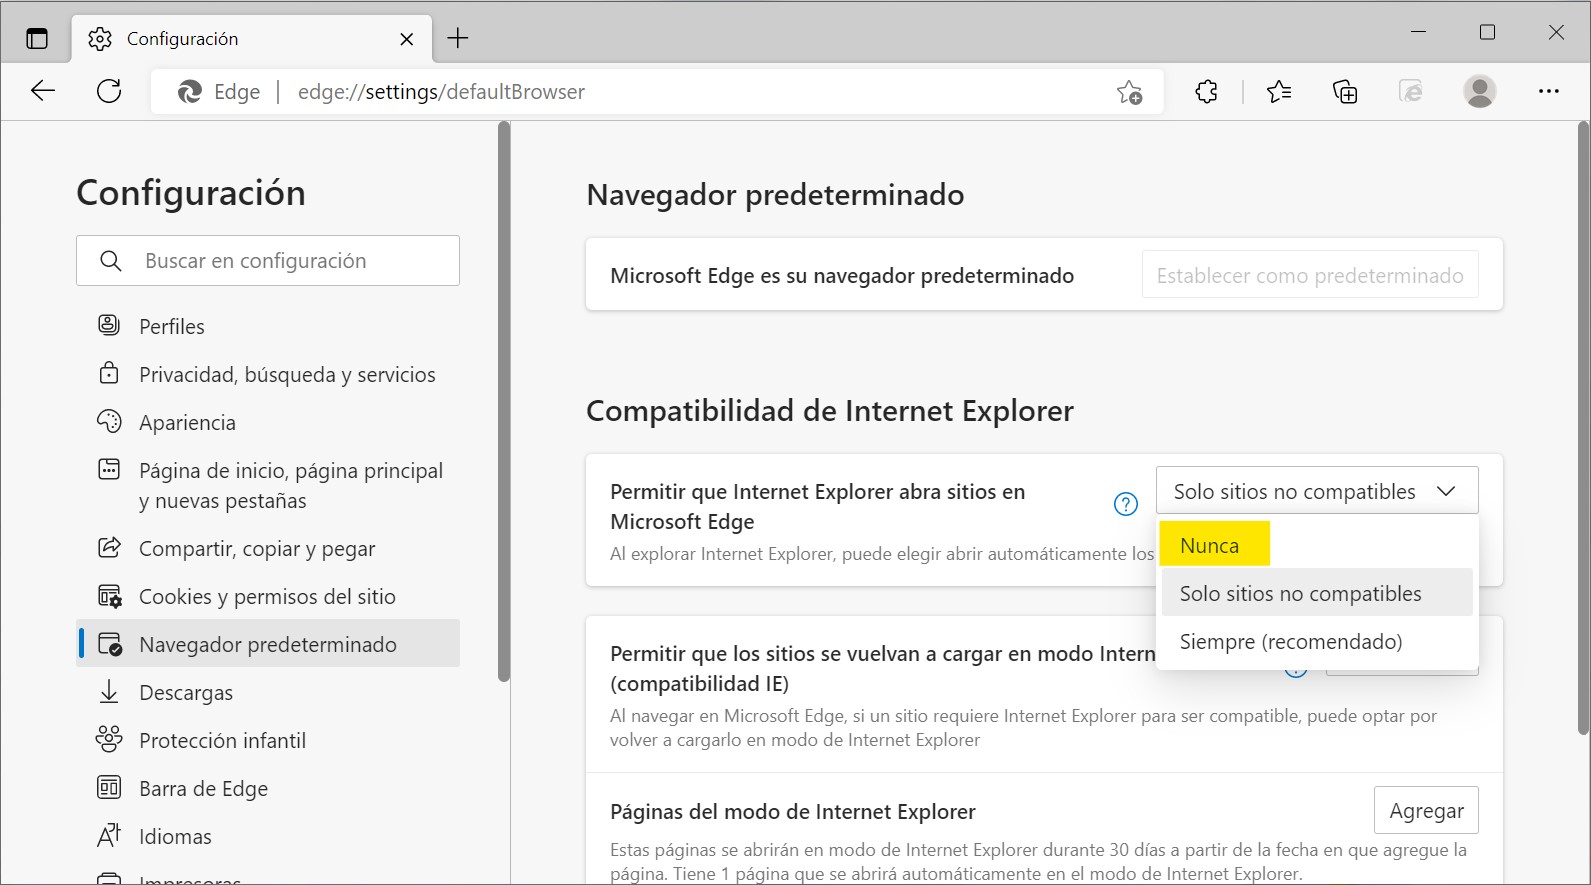The width and height of the screenshot is (1591, 885).
Task: Select Navegador predeterminado in sidebar
Action: point(268,645)
